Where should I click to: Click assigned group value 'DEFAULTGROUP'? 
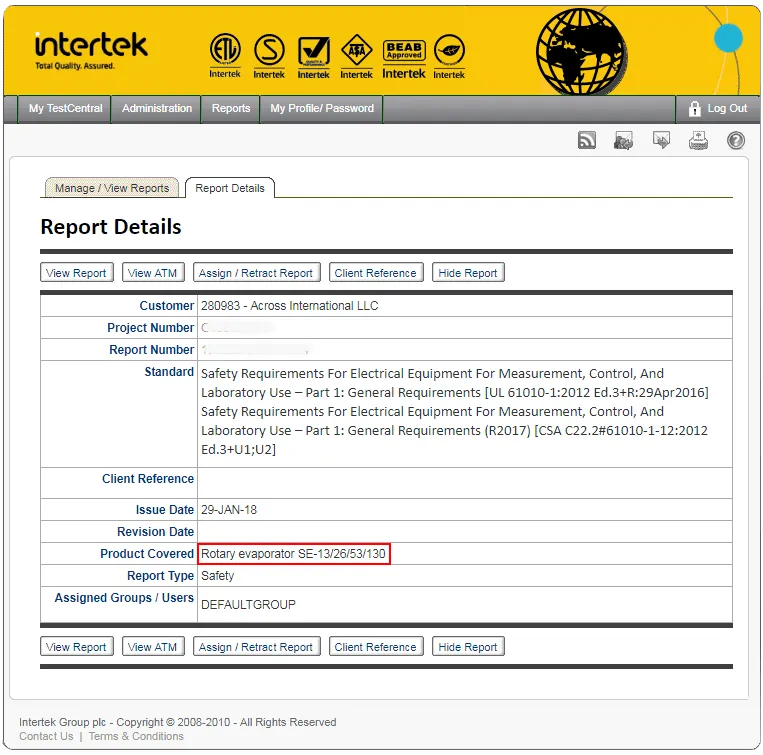click(x=248, y=605)
